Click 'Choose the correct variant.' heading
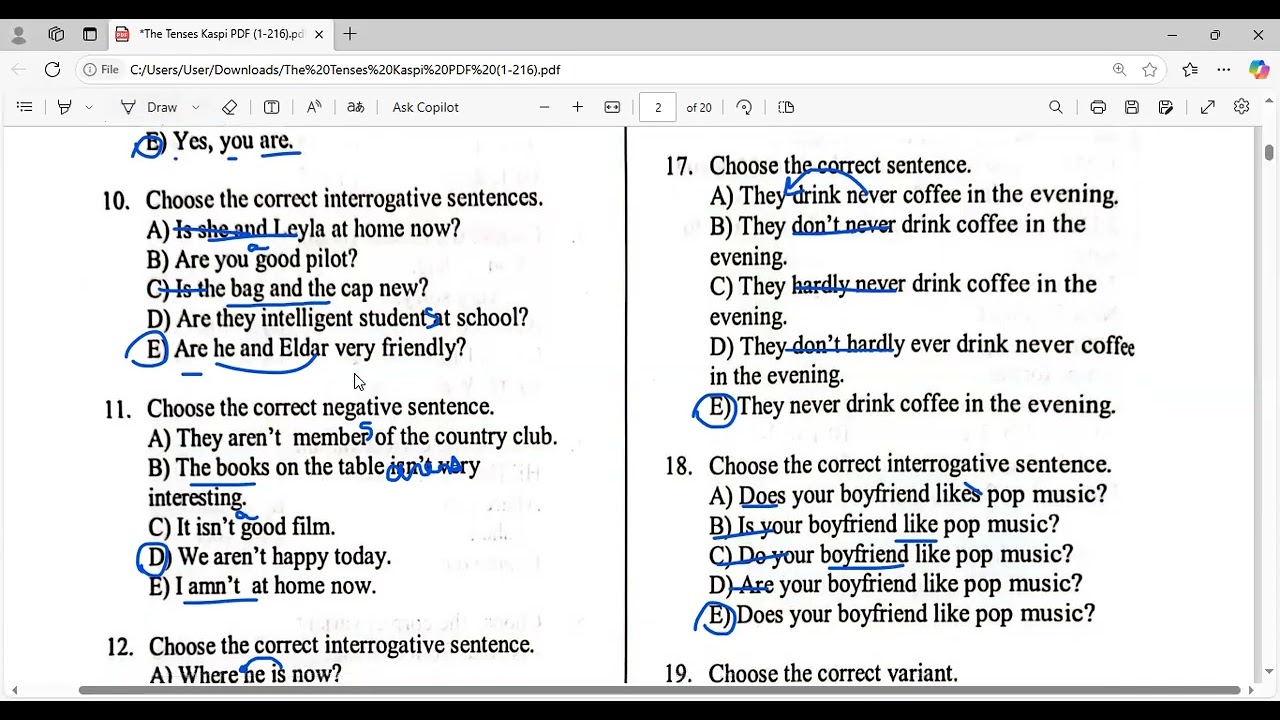The width and height of the screenshot is (1280, 720). [833, 674]
